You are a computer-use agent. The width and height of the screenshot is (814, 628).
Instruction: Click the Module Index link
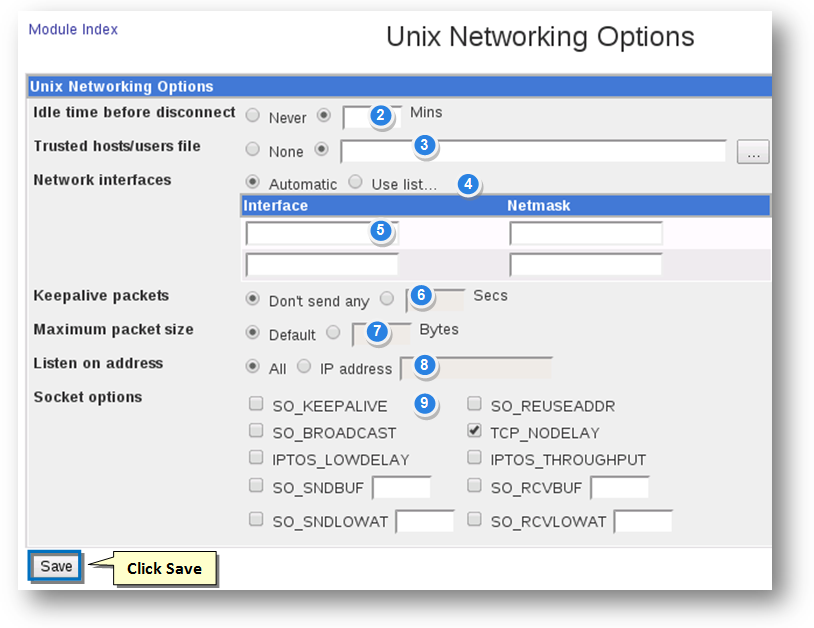pyautogui.click(x=73, y=30)
